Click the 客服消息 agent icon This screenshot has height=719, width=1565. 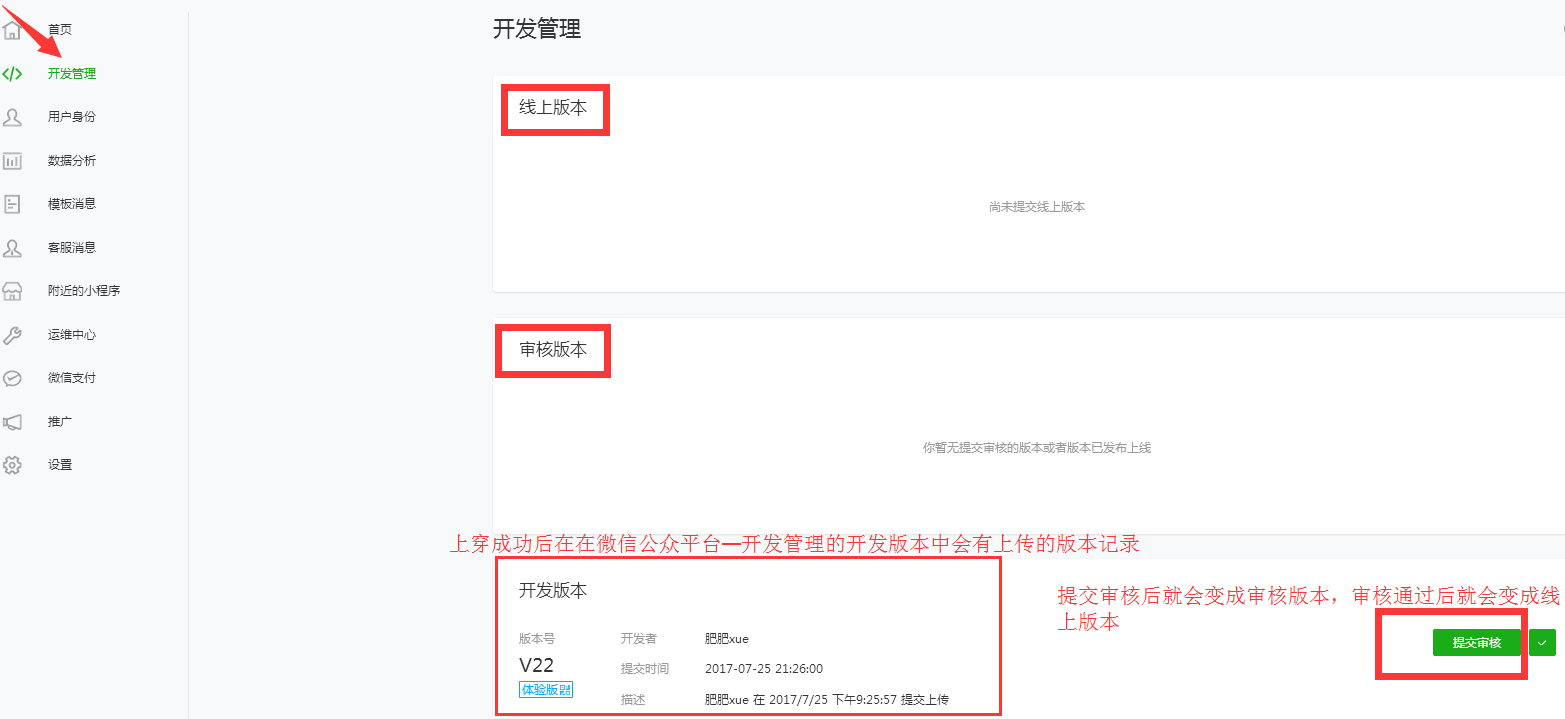pos(12,248)
